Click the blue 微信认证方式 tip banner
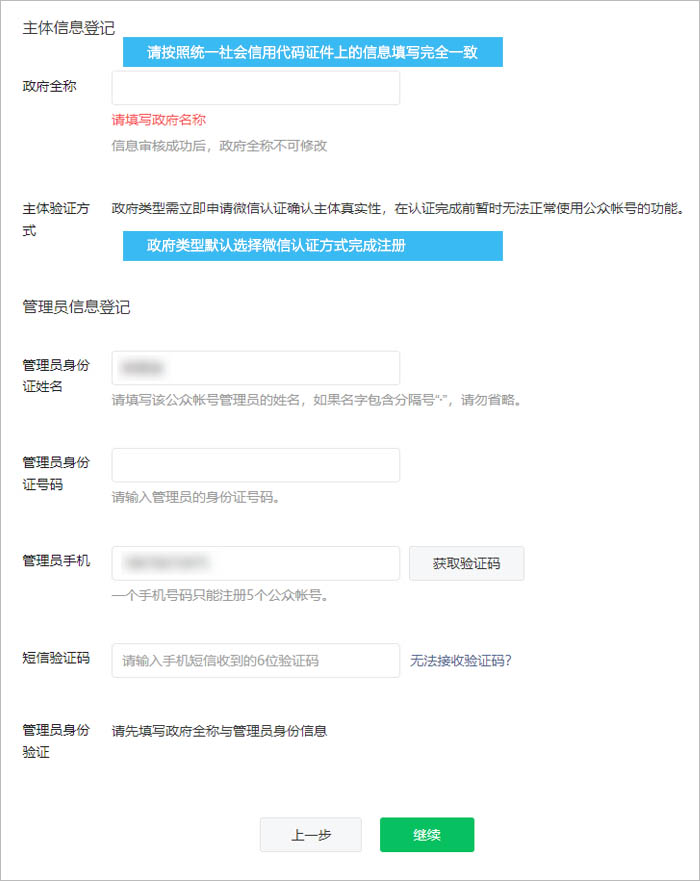Viewport: 700px width, 881px height. pyautogui.click(x=312, y=245)
